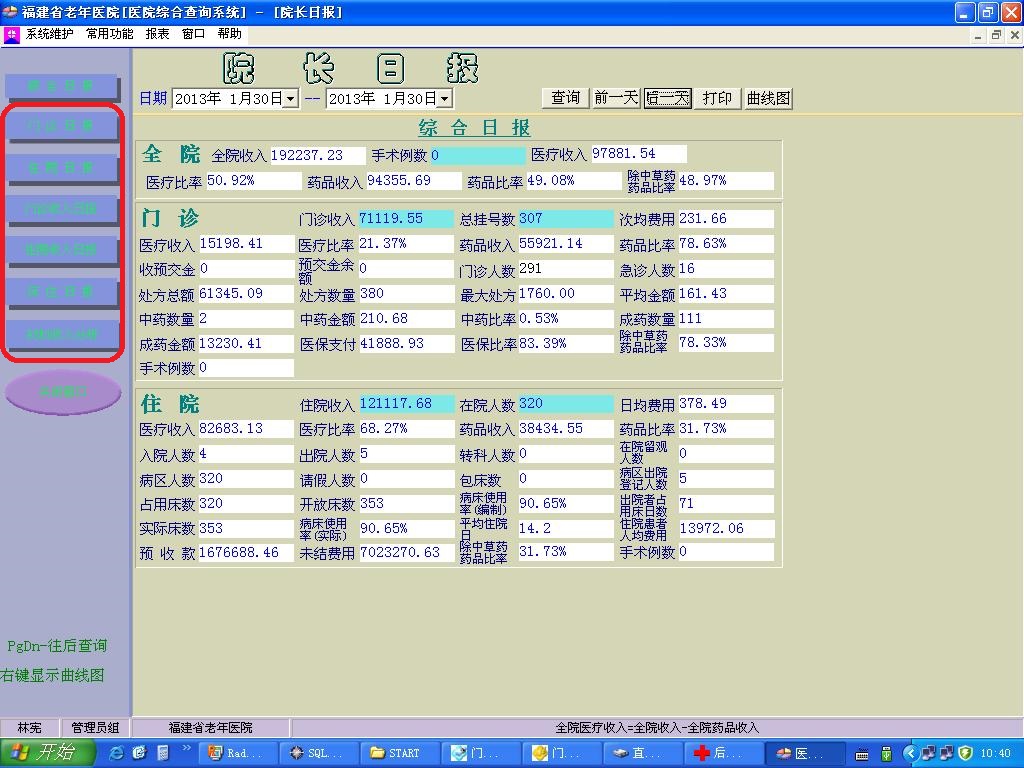1024x768 pixels.
Task: Select 住院日报 in the left sidebar
Action: pyautogui.click(x=62, y=167)
